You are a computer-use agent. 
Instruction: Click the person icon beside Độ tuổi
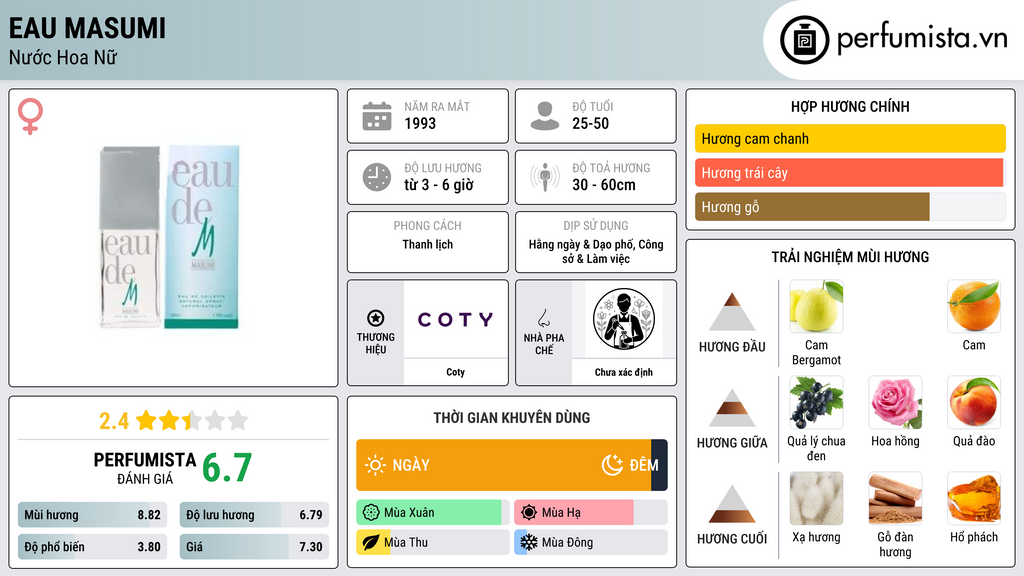[545, 116]
